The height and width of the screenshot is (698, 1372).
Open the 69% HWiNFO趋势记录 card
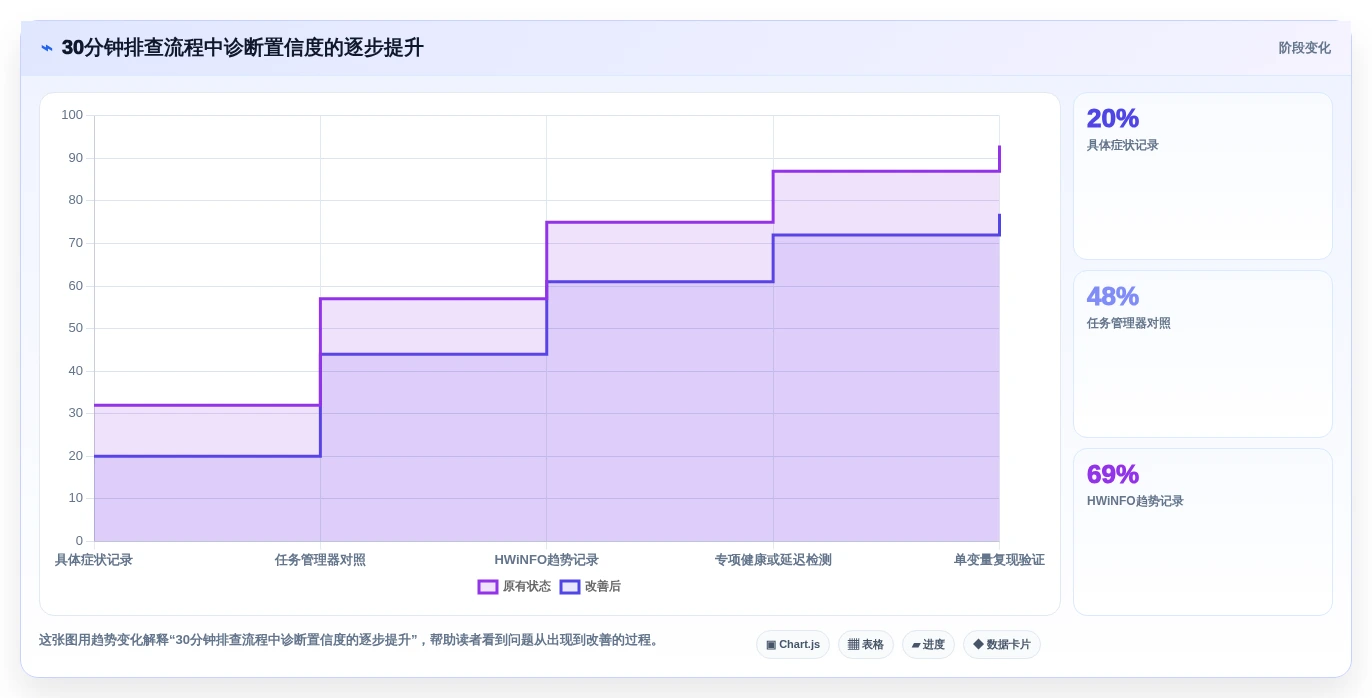coord(1203,532)
